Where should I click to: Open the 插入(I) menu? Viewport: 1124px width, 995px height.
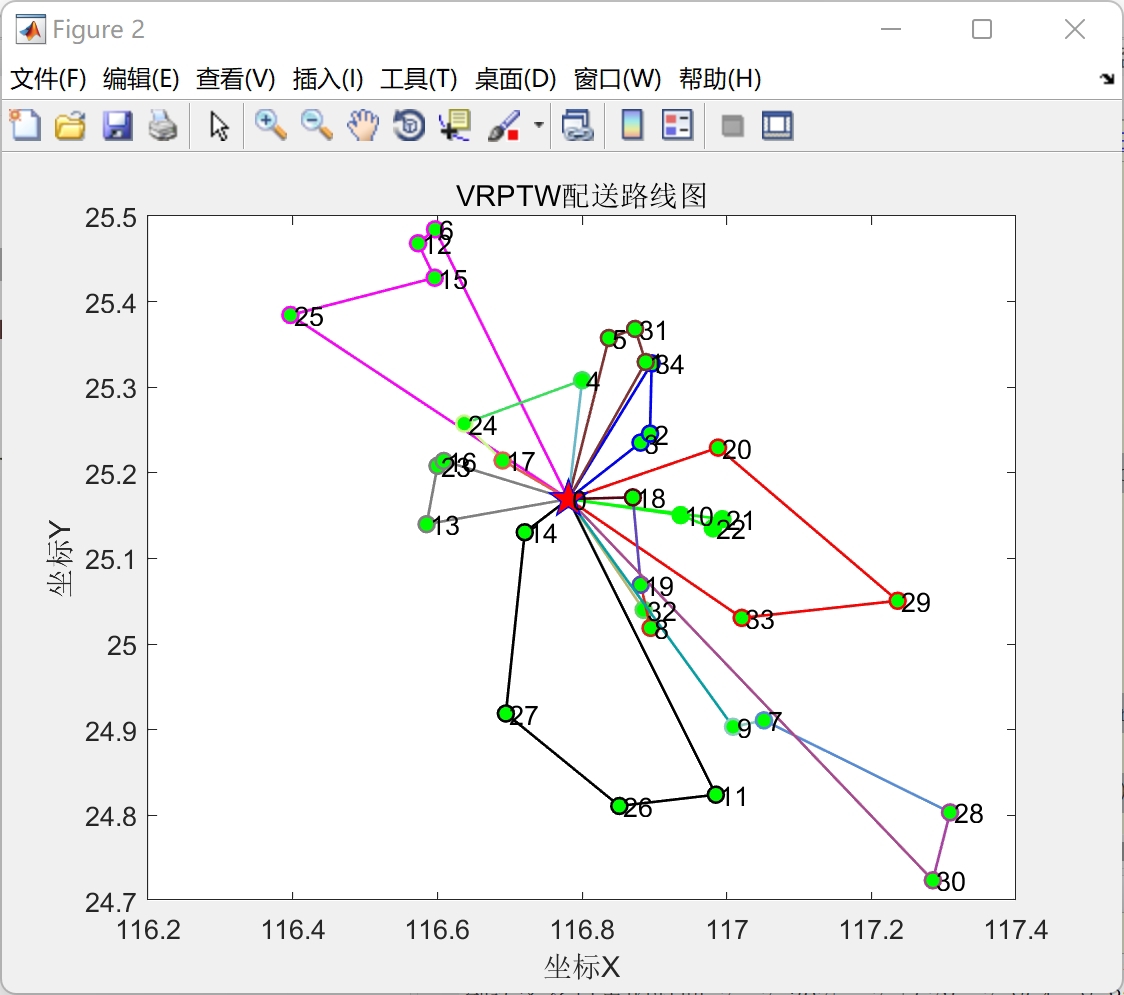[328, 79]
